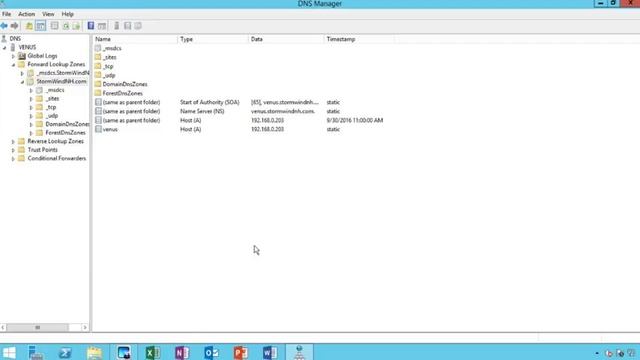Image resolution: width=640 pixels, height=360 pixels.
Task: Click the tree pane horizontal scrollbar thumb
Action: coord(38,327)
